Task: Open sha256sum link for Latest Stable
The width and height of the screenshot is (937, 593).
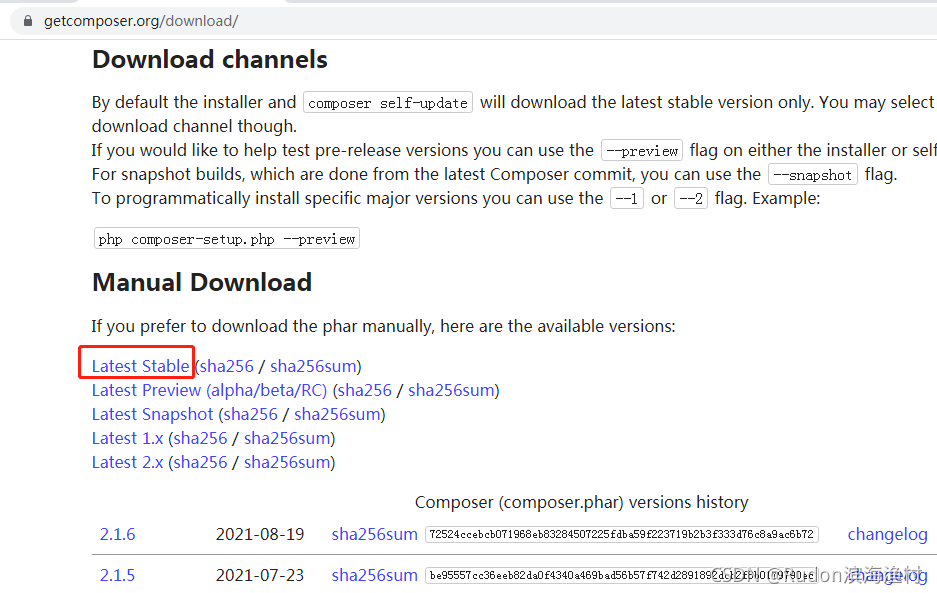Action: (x=314, y=365)
